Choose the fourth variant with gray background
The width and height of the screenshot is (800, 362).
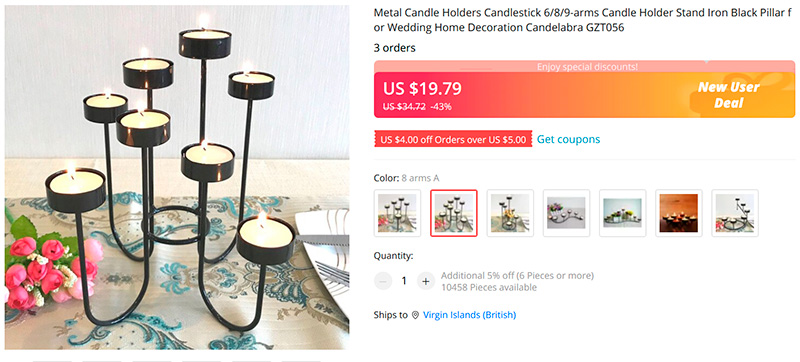[x=566, y=213]
